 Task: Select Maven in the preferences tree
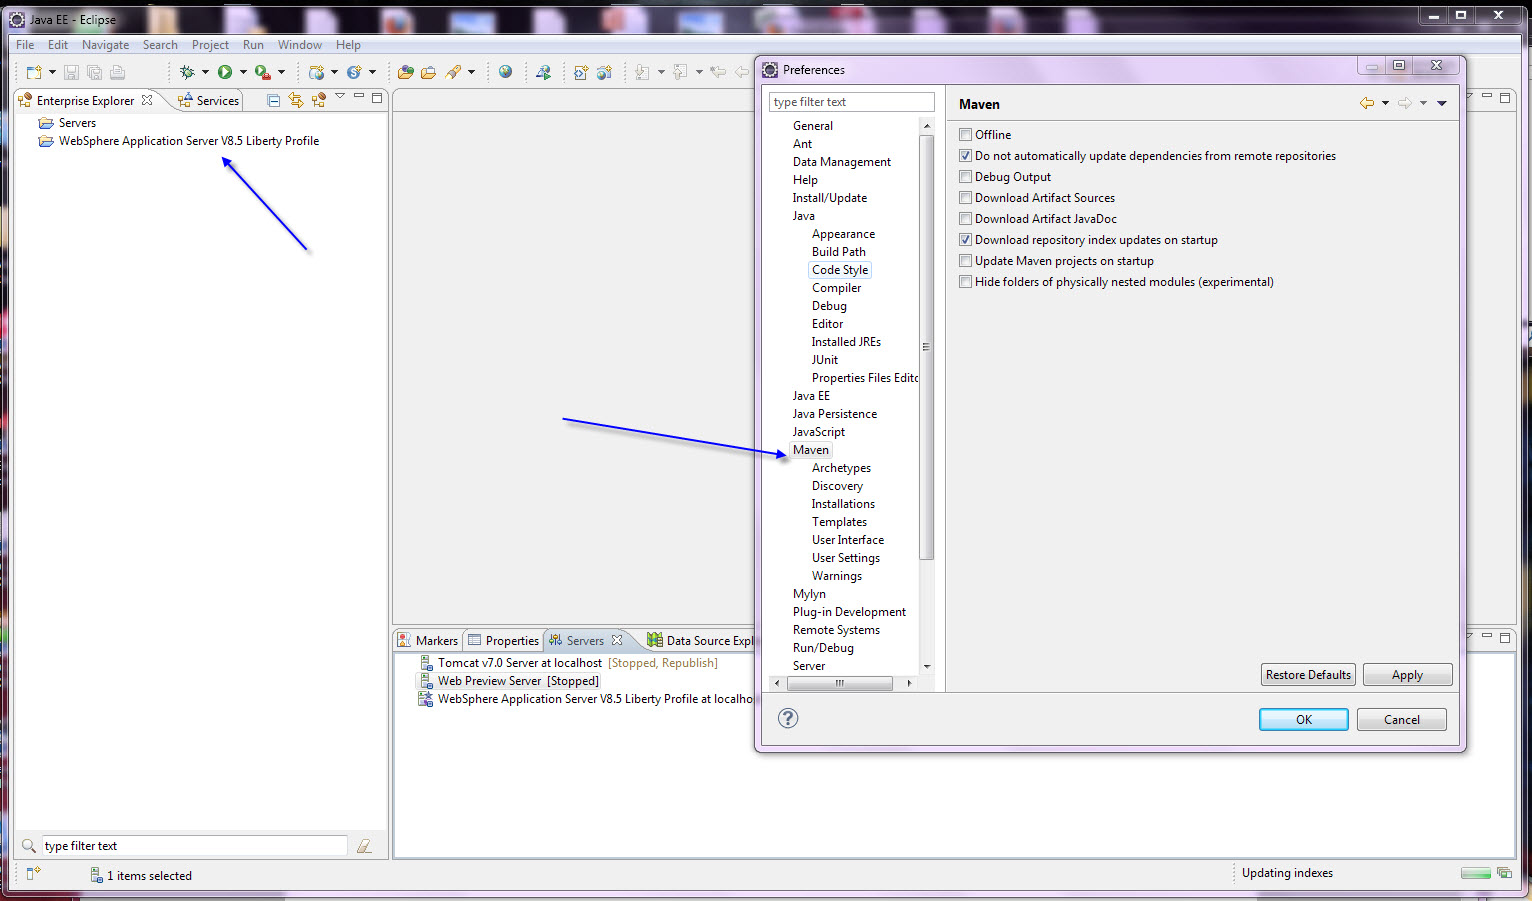coord(810,450)
